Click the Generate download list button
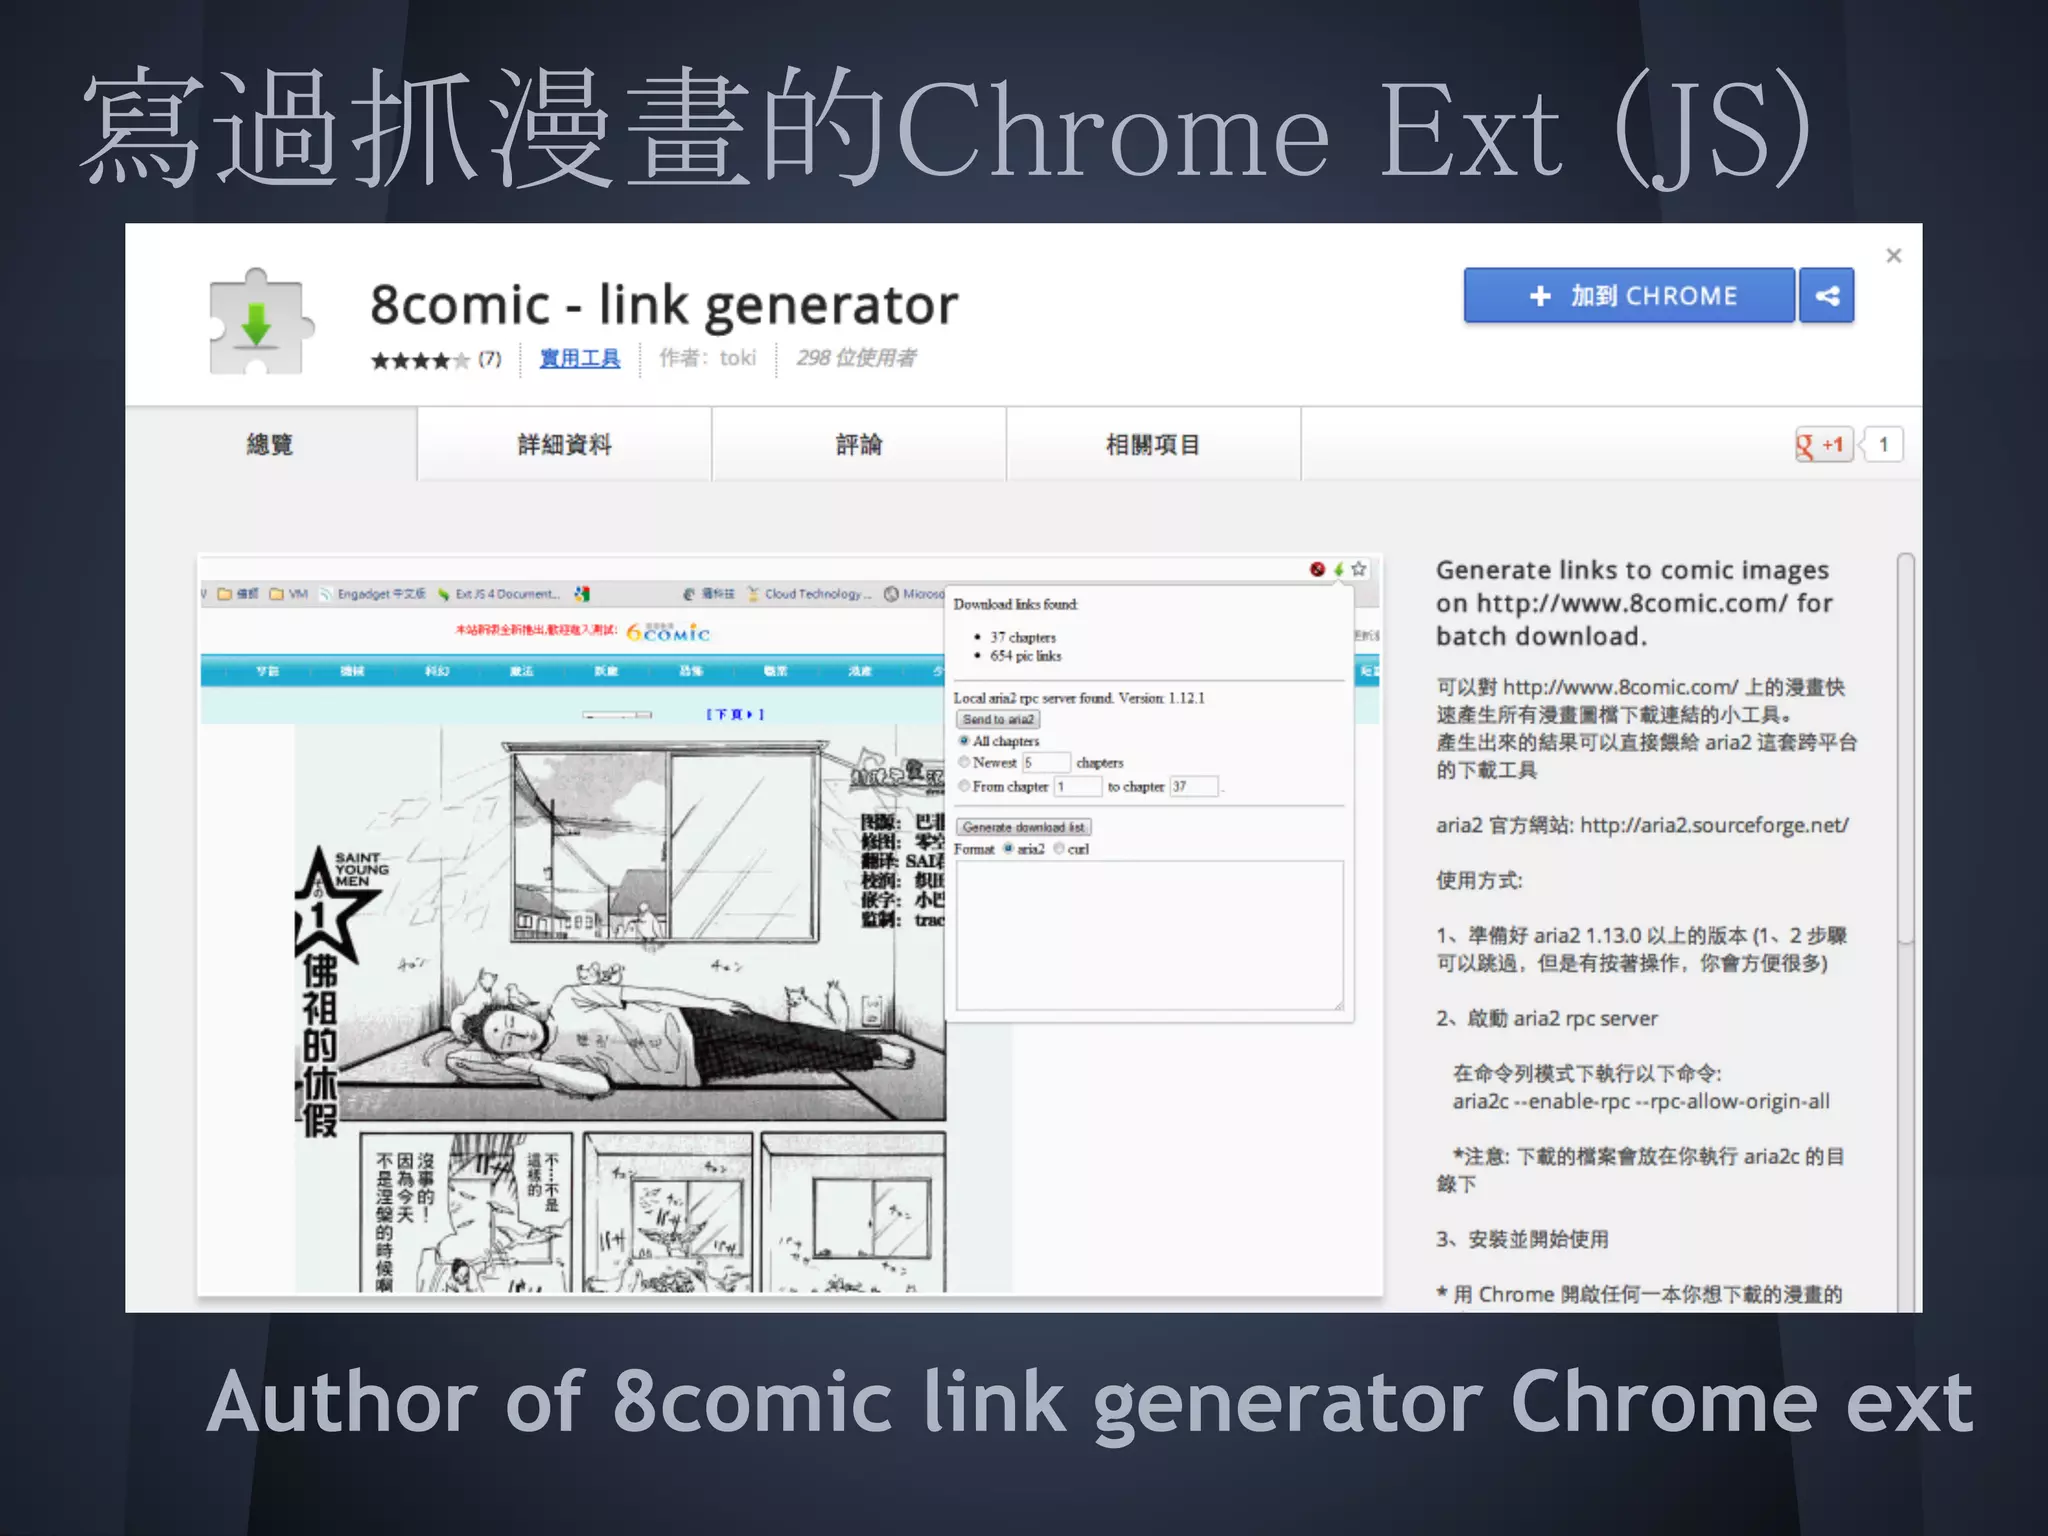Image resolution: width=2048 pixels, height=1536 pixels. click(x=1023, y=827)
